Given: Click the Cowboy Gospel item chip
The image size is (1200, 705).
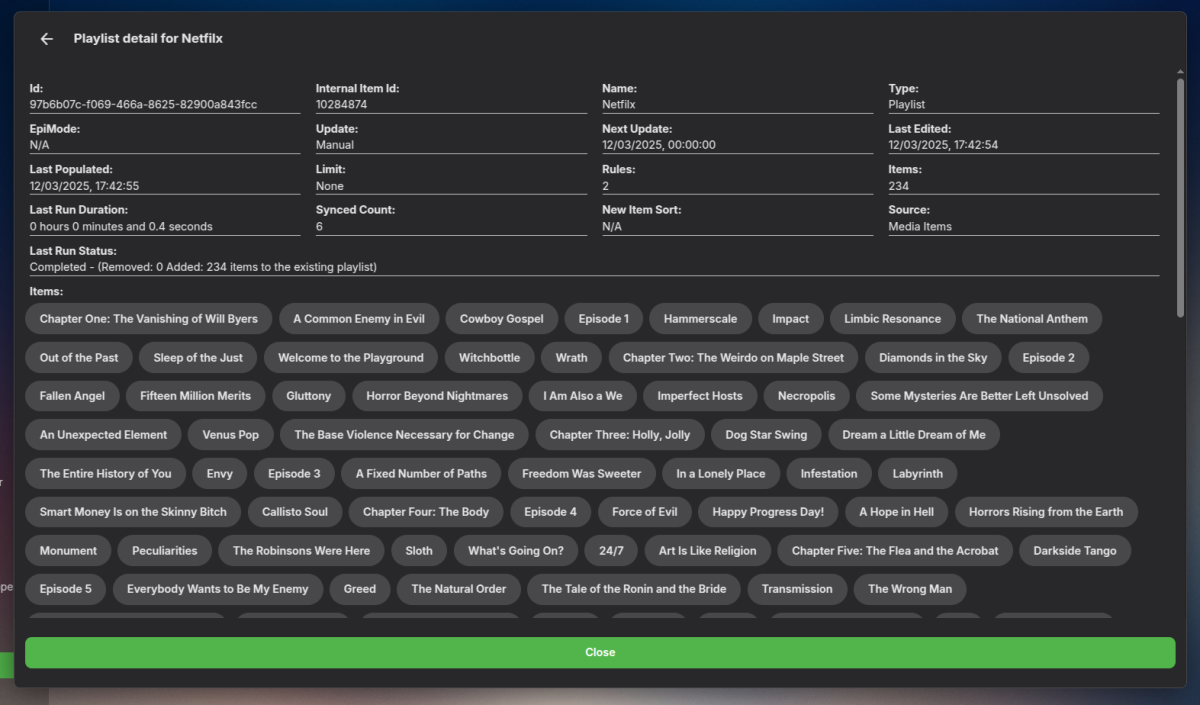Looking at the screenshot, I should click(501, 318).
